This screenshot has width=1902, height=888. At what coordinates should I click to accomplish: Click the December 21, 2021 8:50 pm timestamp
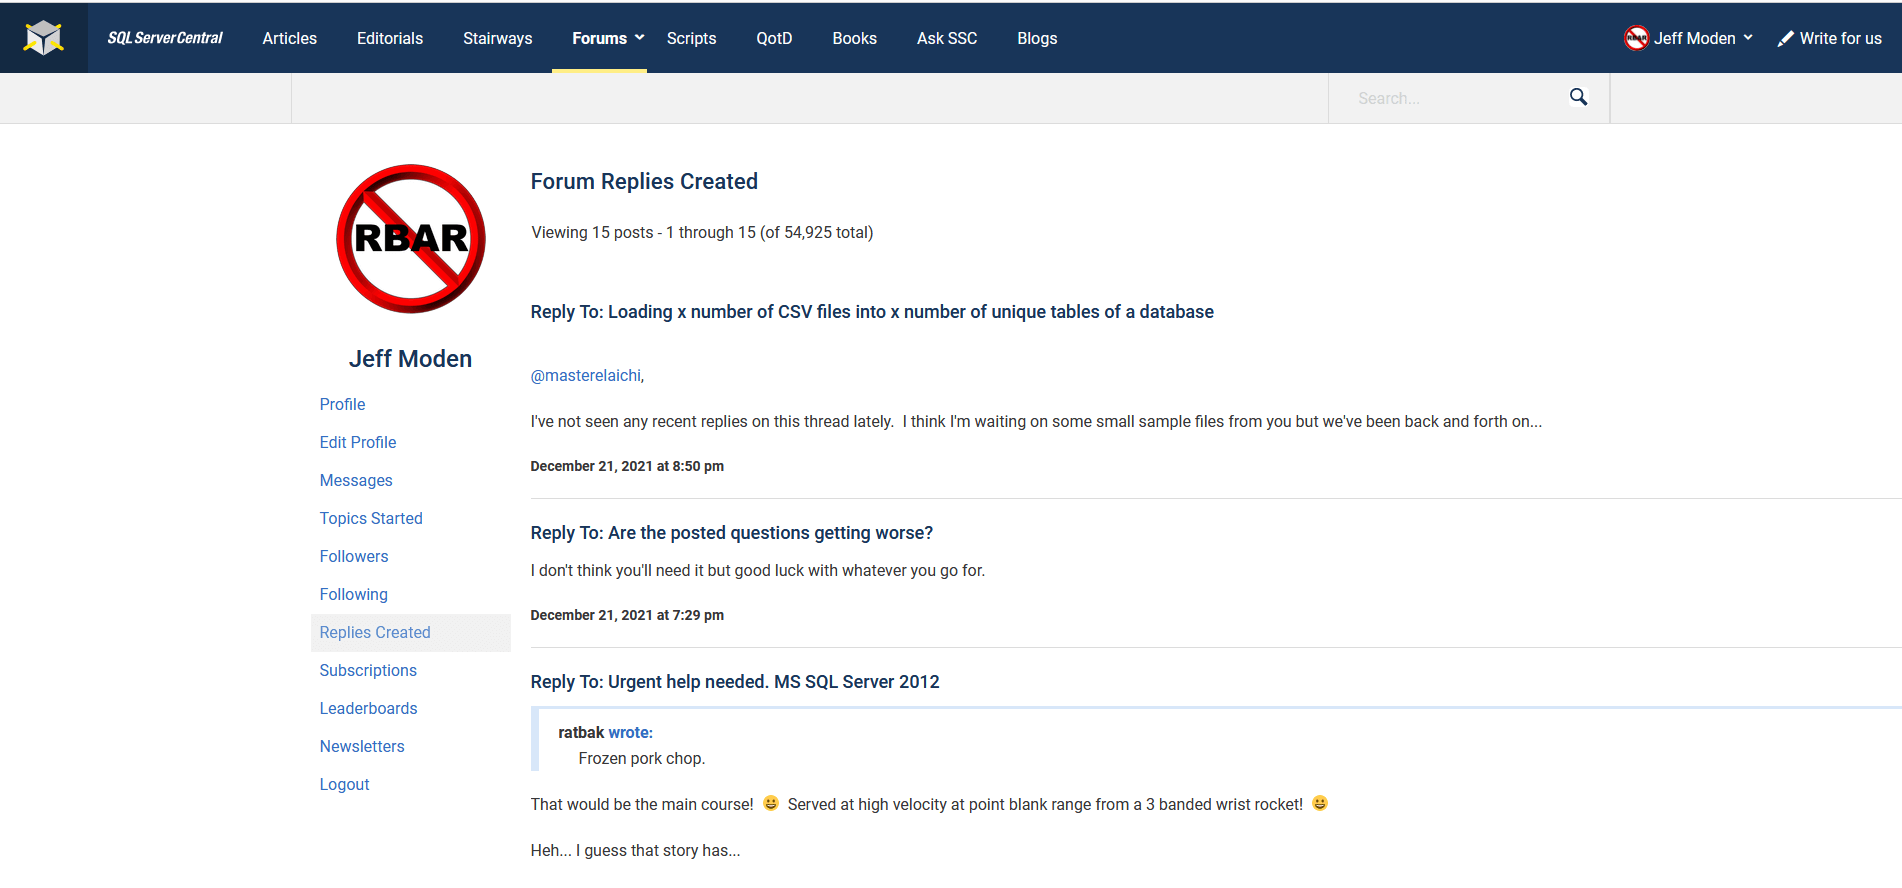tap(627, 466)
